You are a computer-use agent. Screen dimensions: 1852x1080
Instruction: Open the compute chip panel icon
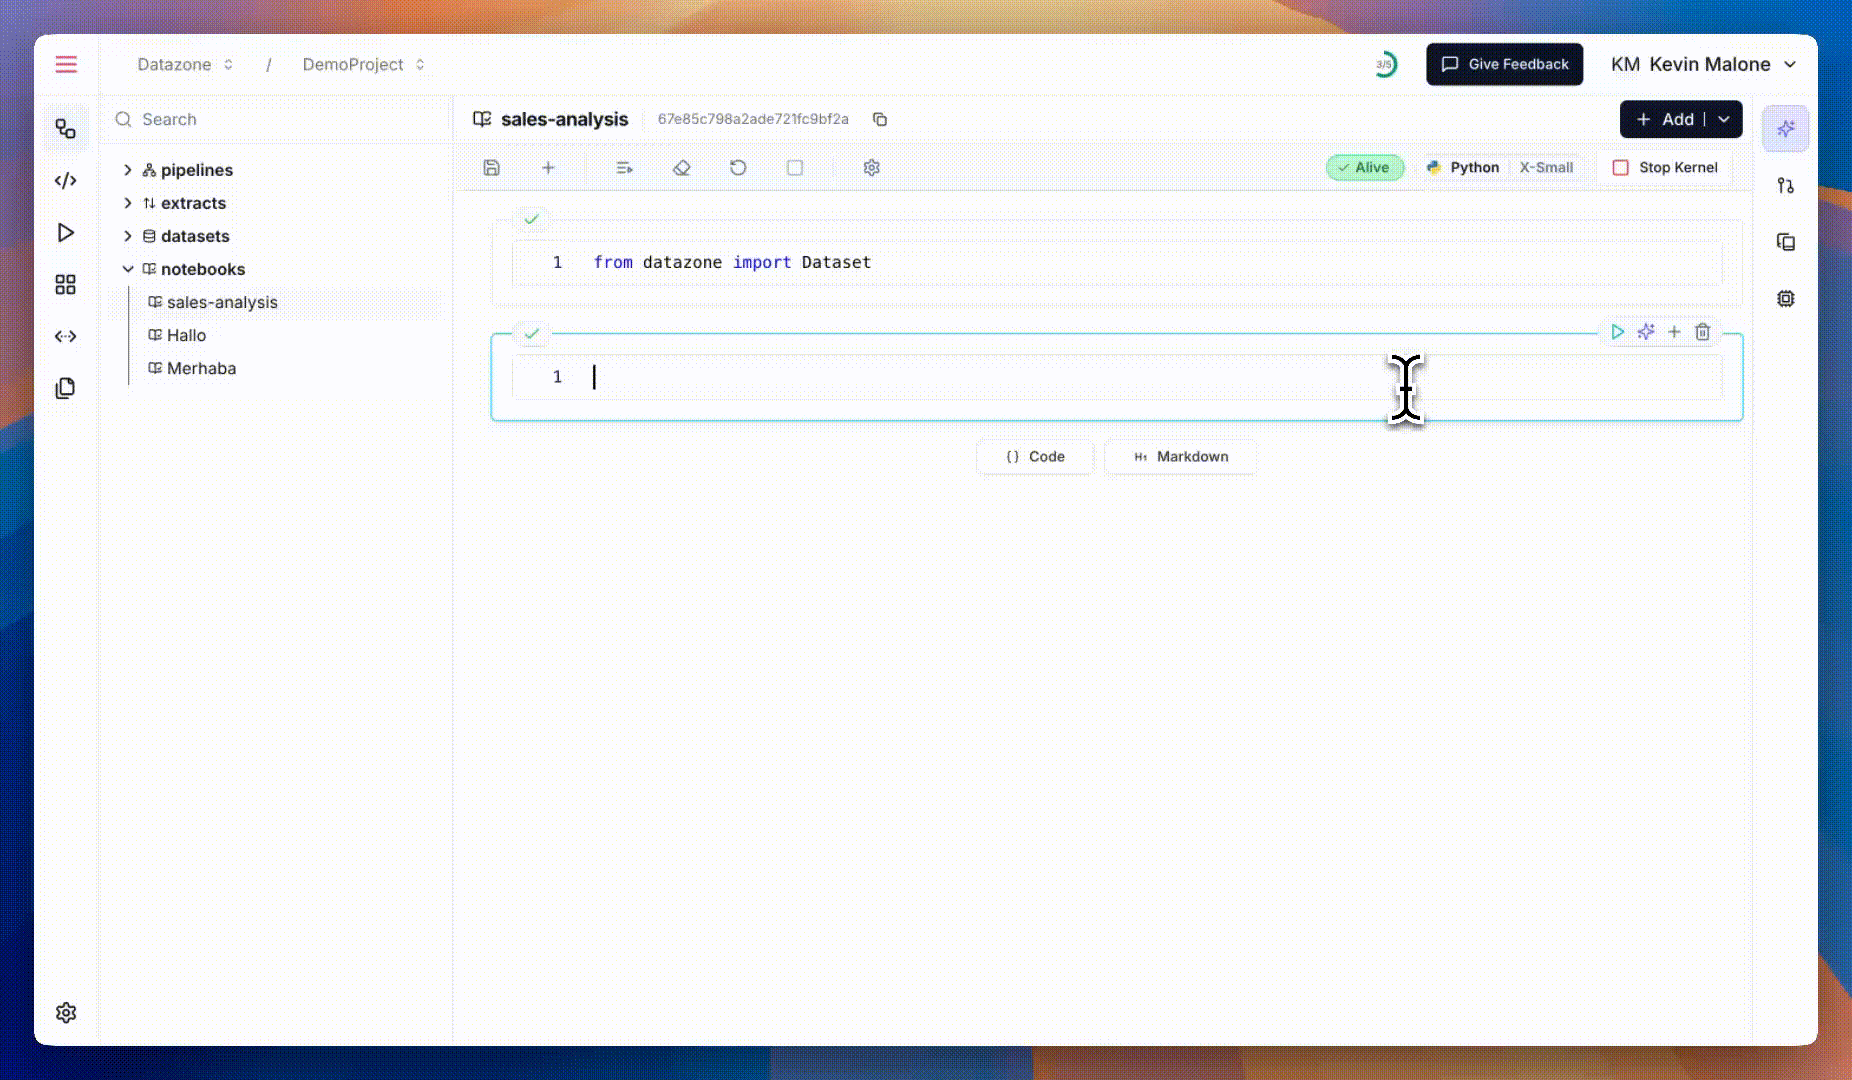tap(1786, 298)
